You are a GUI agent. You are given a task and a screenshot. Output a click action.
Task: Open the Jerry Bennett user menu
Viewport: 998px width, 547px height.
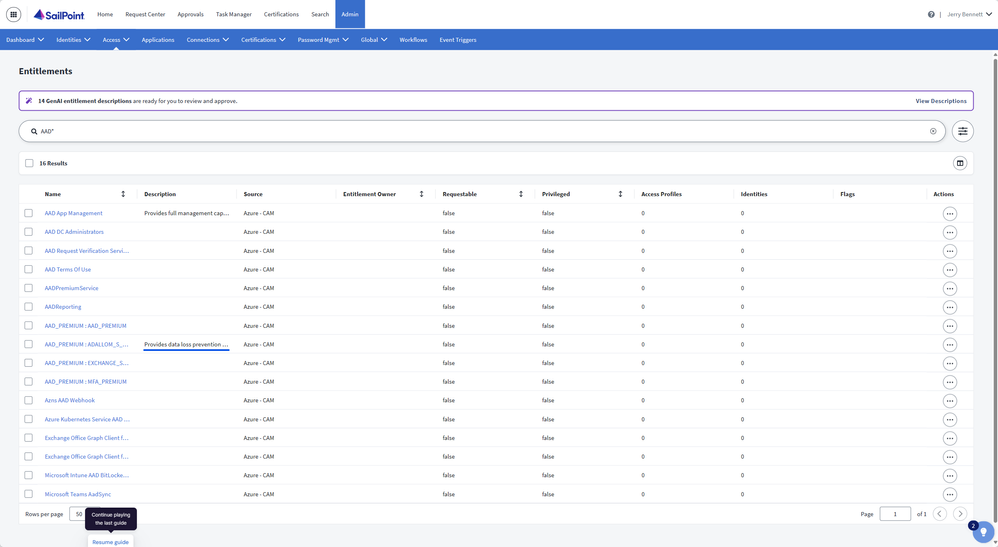click(969, 14)
